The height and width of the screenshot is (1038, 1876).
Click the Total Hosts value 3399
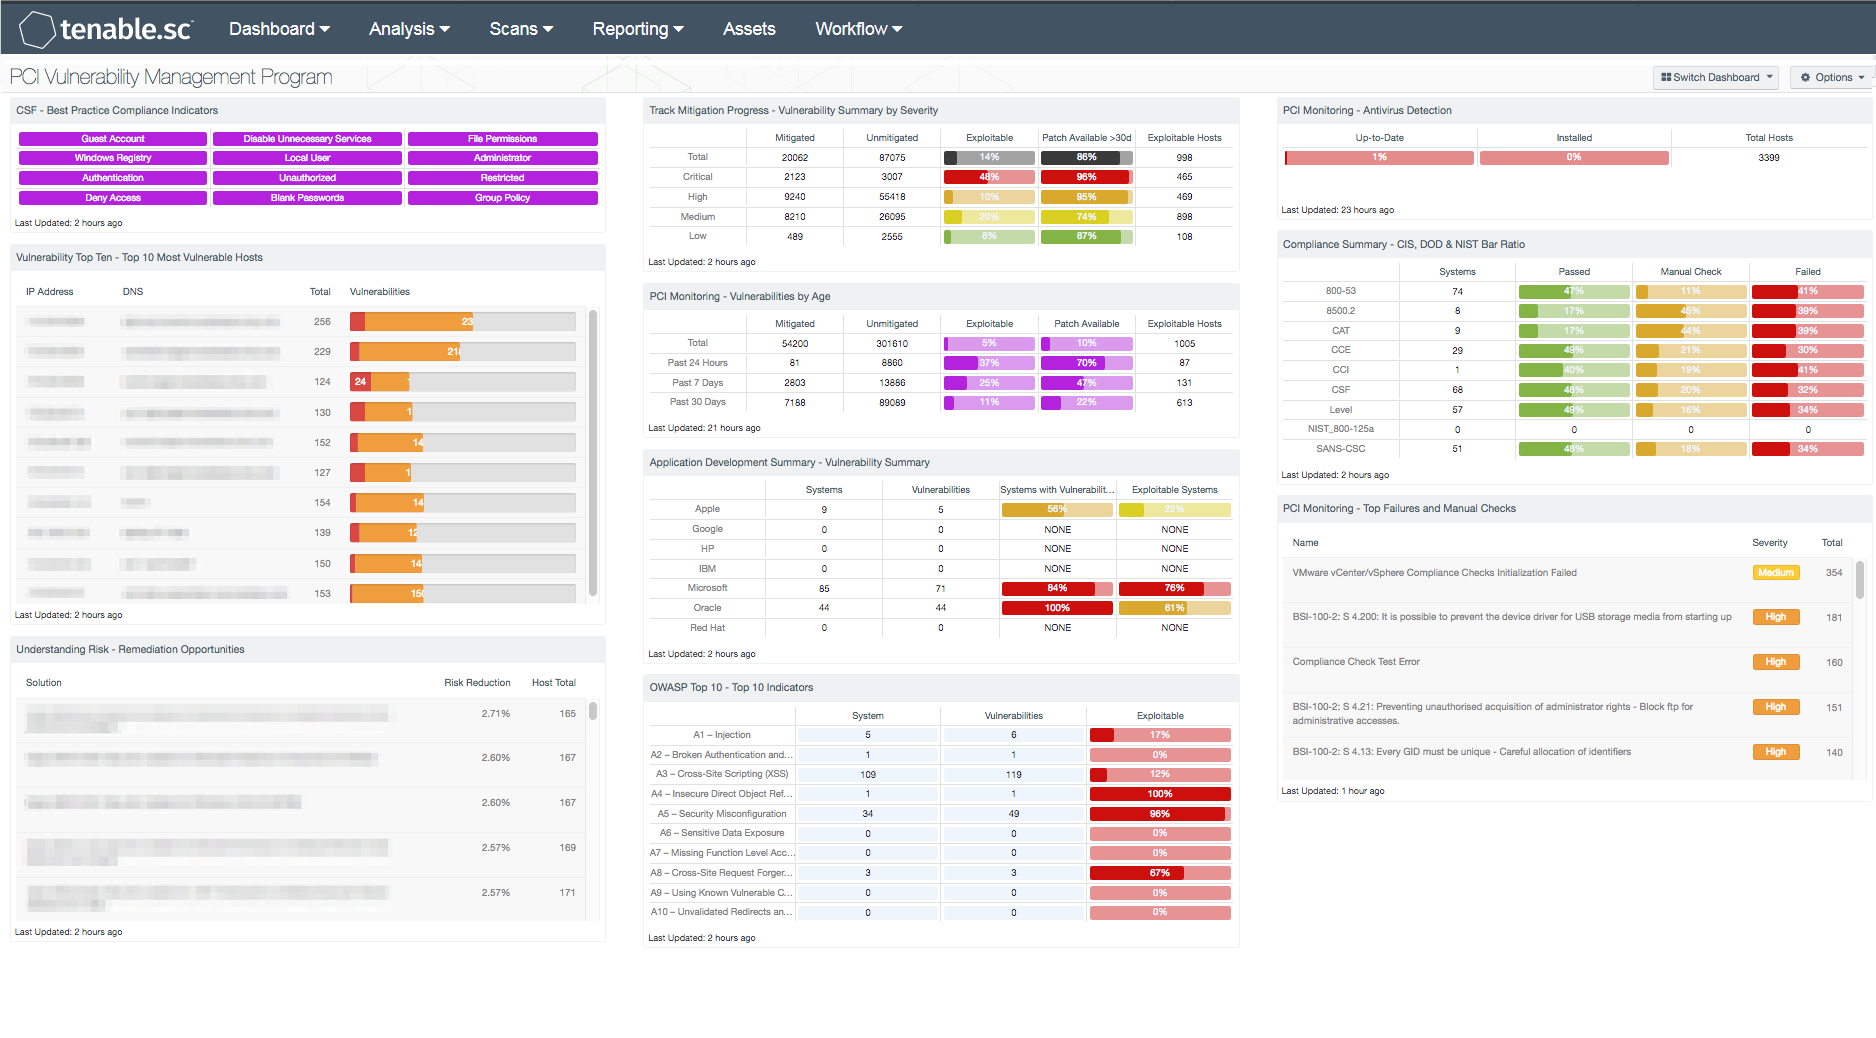[1768, 158]
